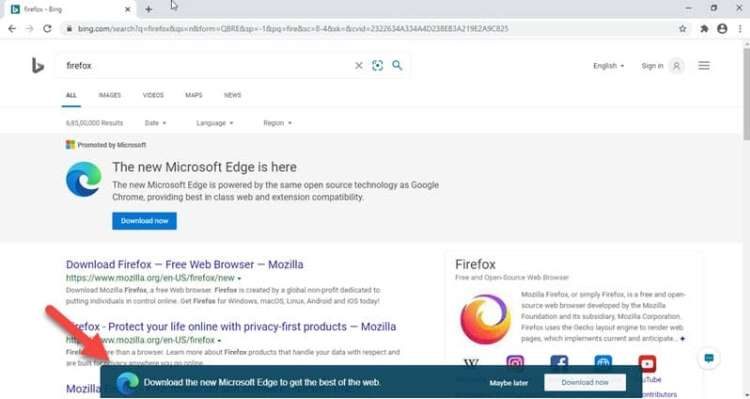Screen dimensions: 750x399
Task: Click blue Download now button in Edge ad
Action: [144, 221]
